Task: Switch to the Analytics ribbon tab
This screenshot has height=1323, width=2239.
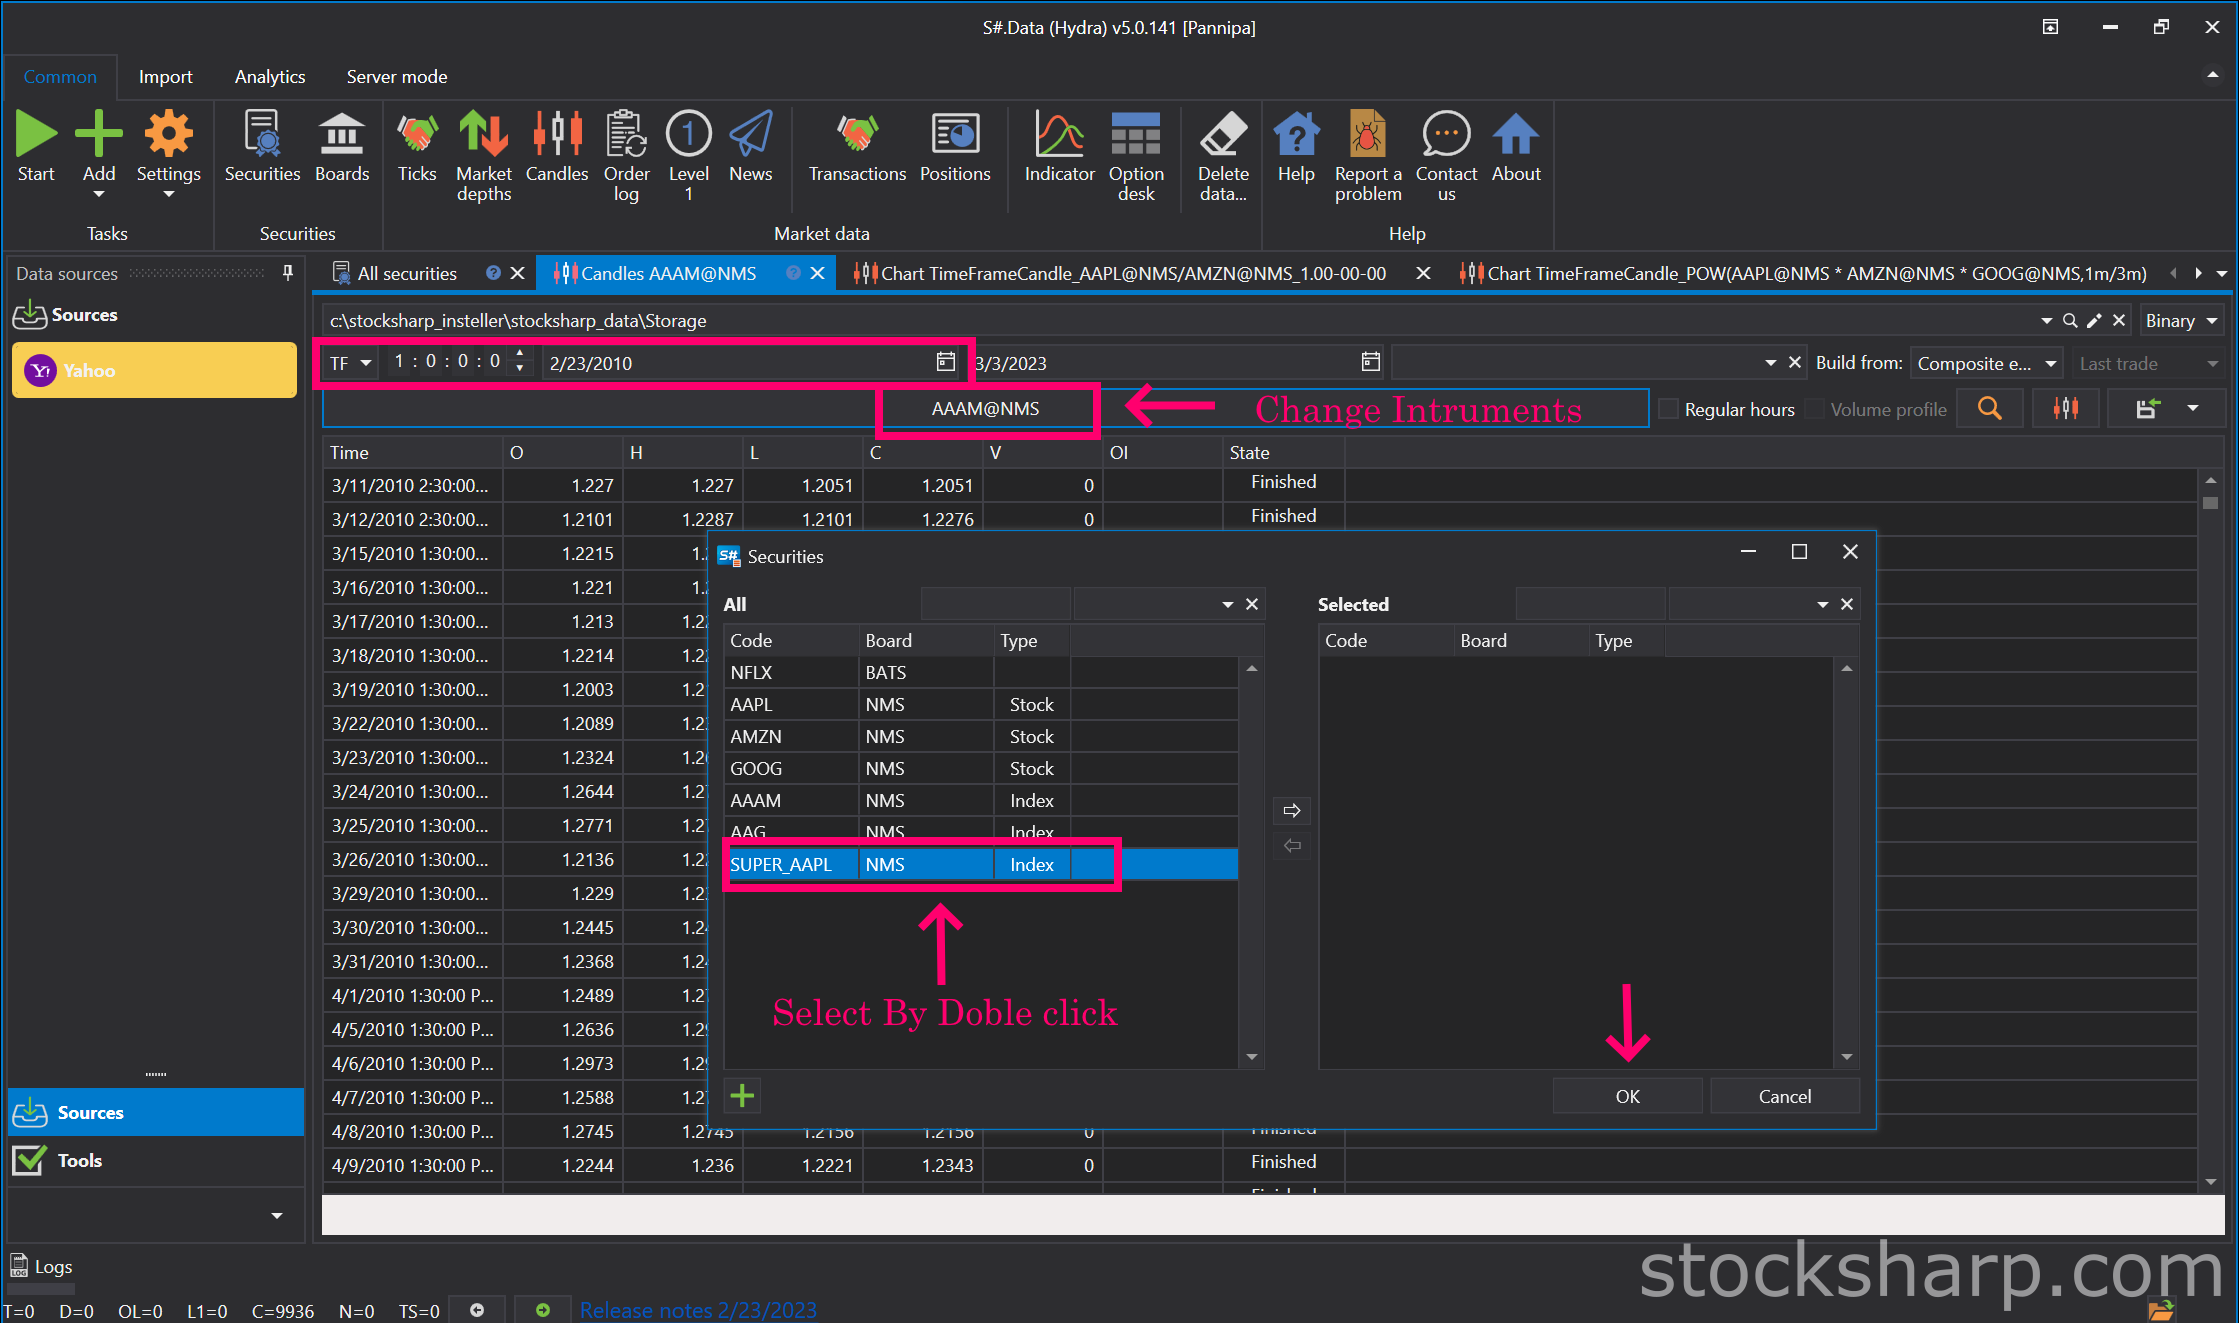Action: pyautogui.click(x=270, y=77)
